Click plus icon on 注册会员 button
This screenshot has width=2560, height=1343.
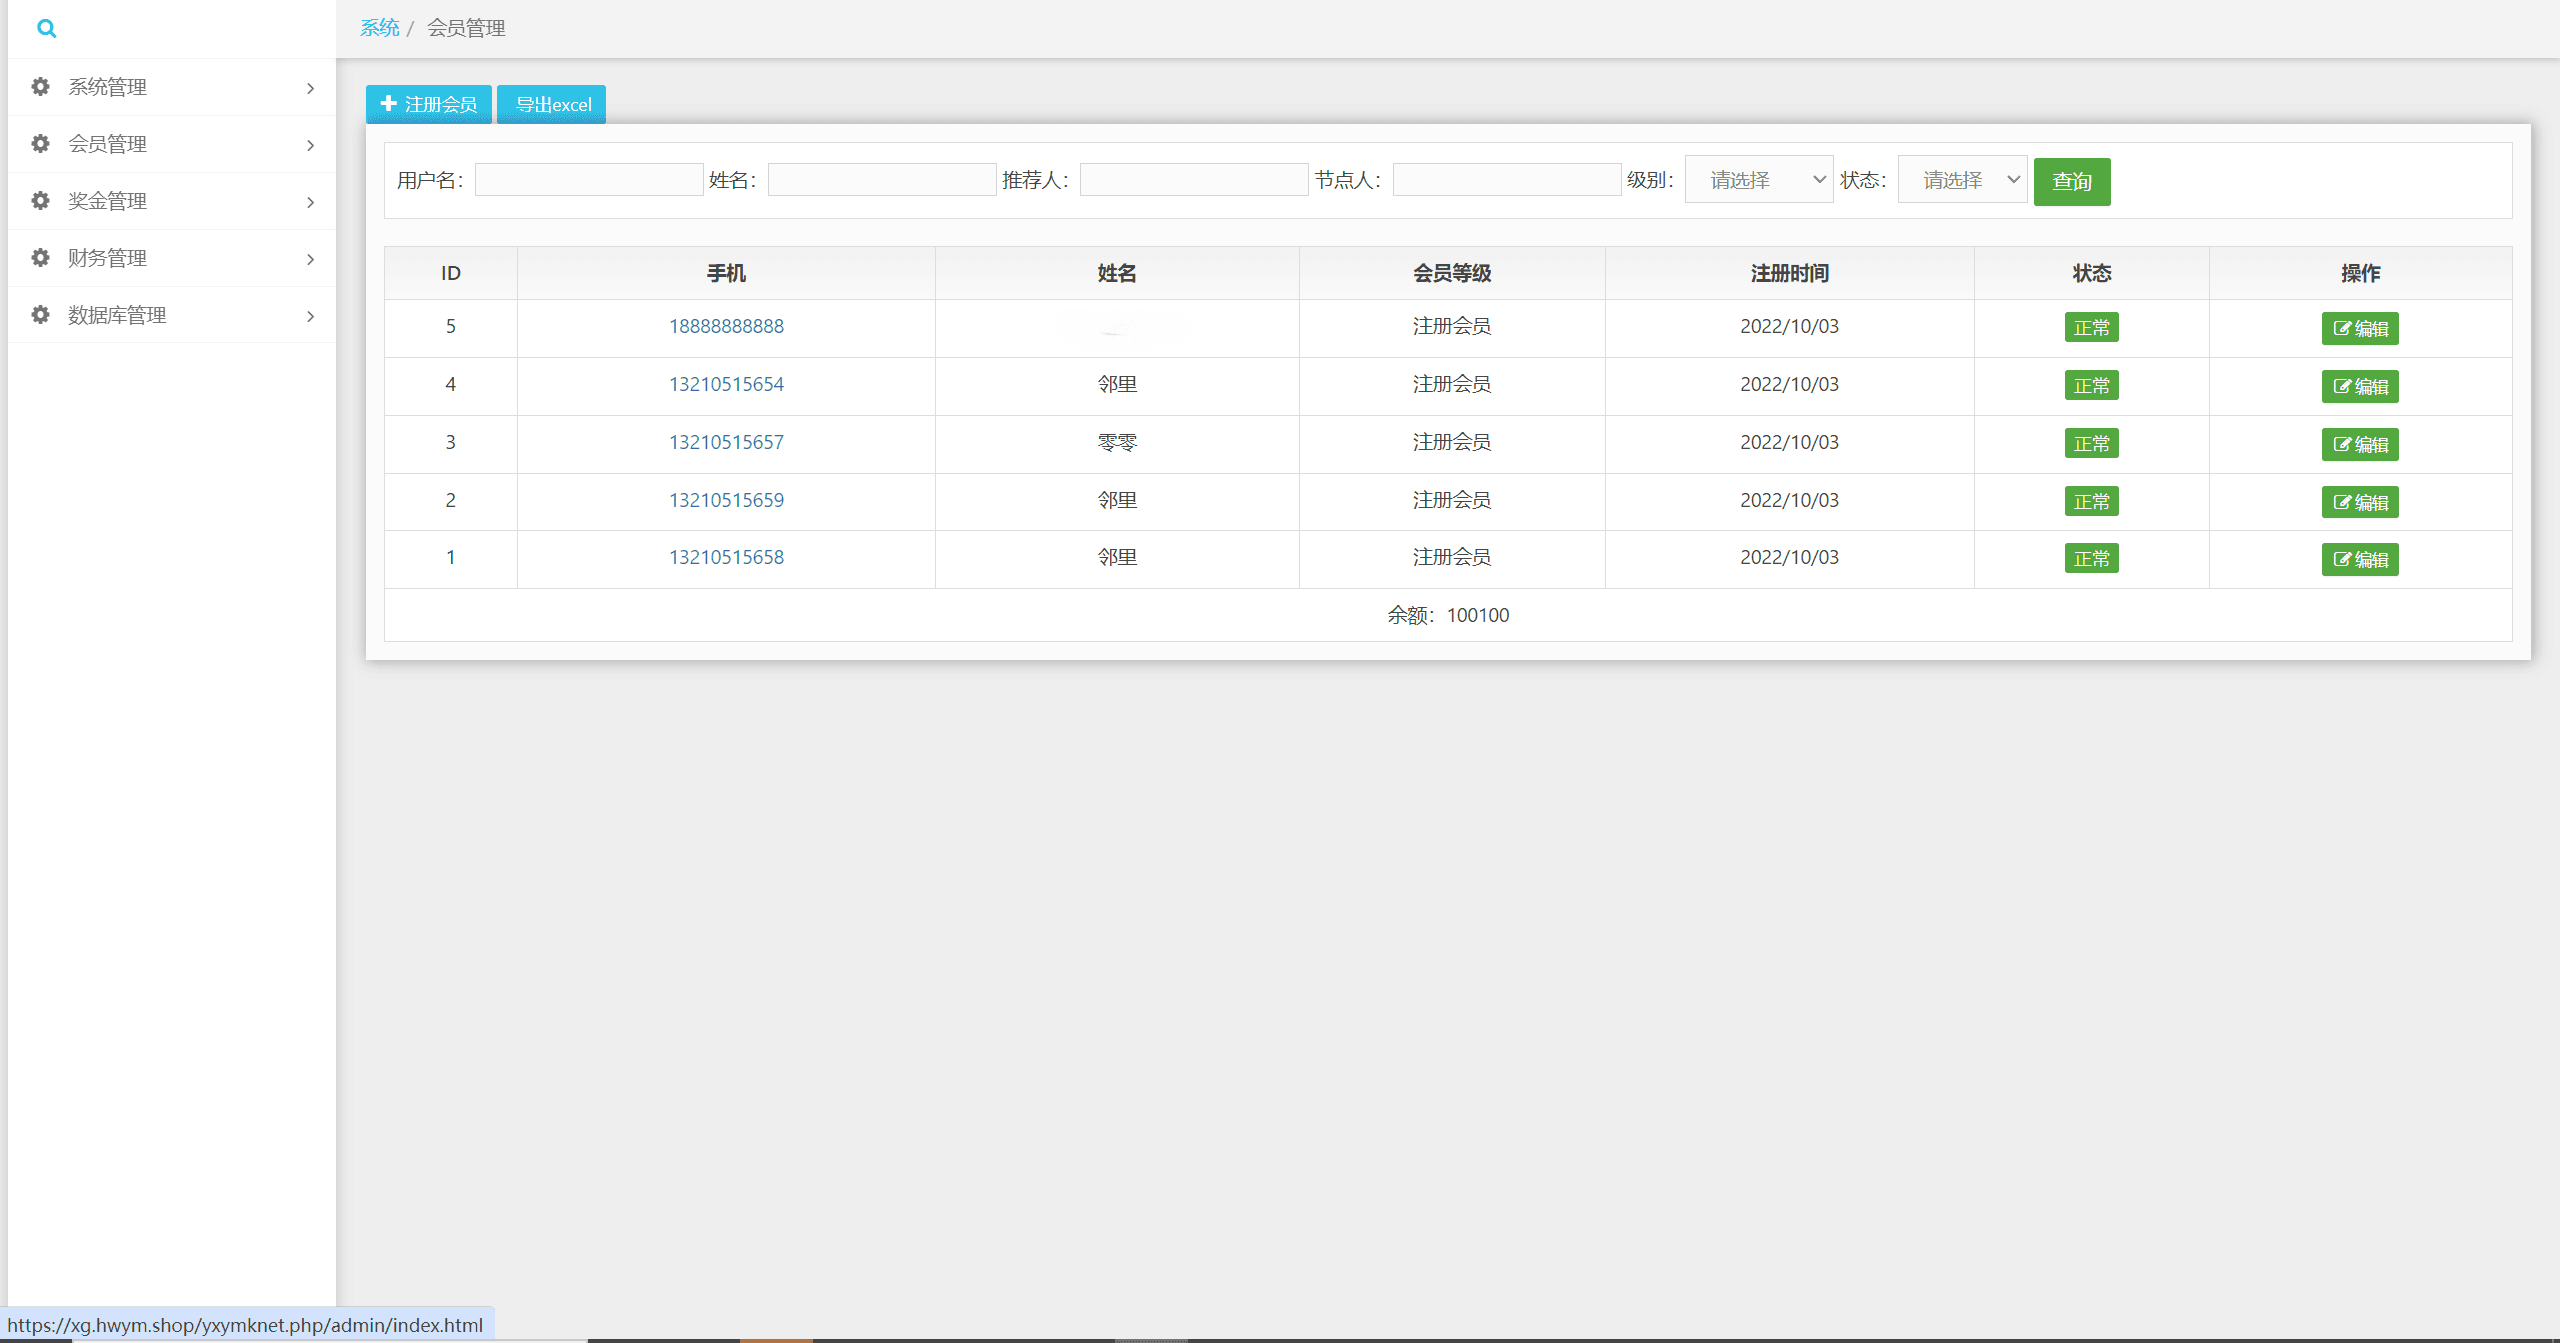[x=389, y=104]
